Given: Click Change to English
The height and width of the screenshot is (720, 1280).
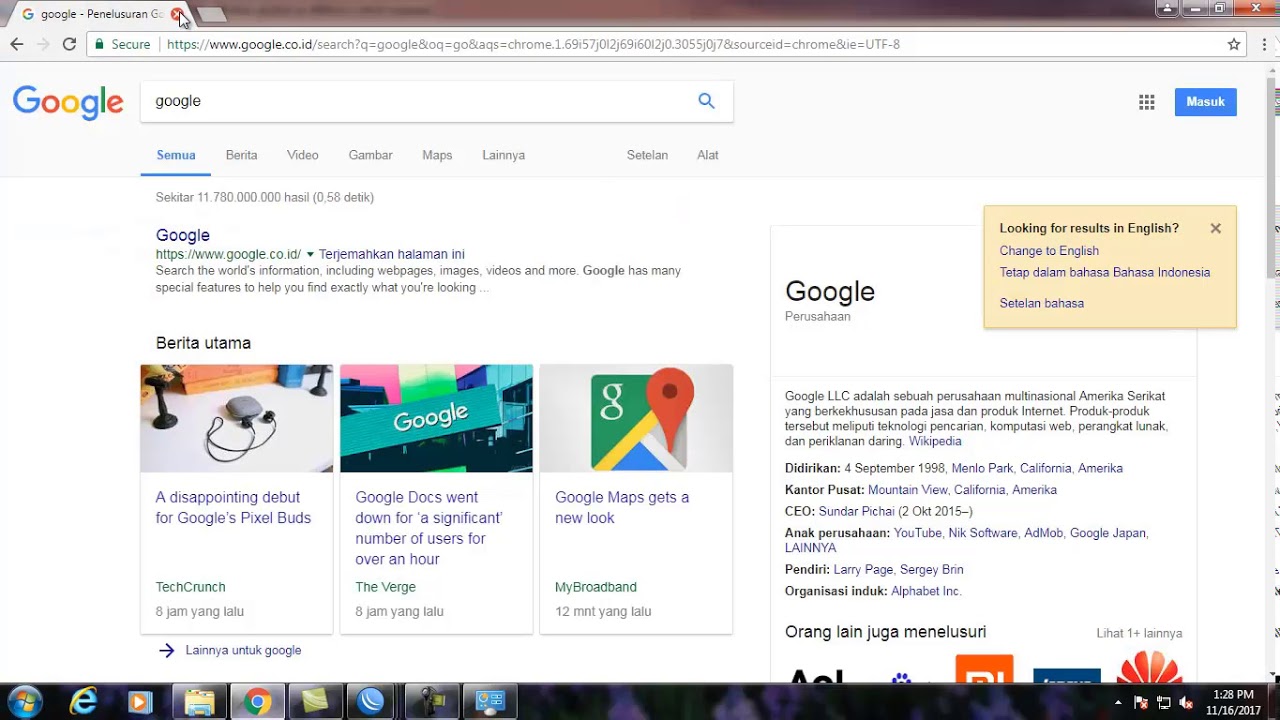Looking at the screenshot, I should click(x=1049, y=251).
